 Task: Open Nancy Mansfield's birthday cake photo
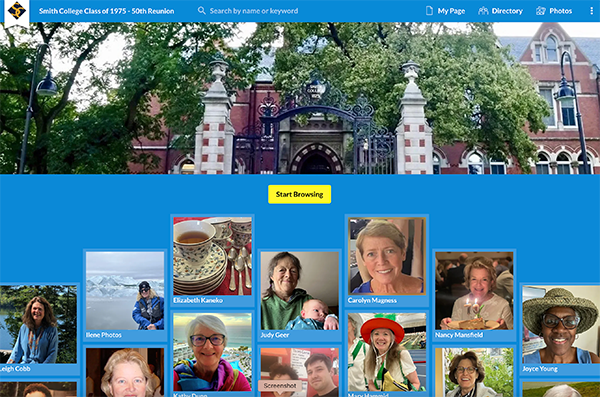[x=474, y=291]
